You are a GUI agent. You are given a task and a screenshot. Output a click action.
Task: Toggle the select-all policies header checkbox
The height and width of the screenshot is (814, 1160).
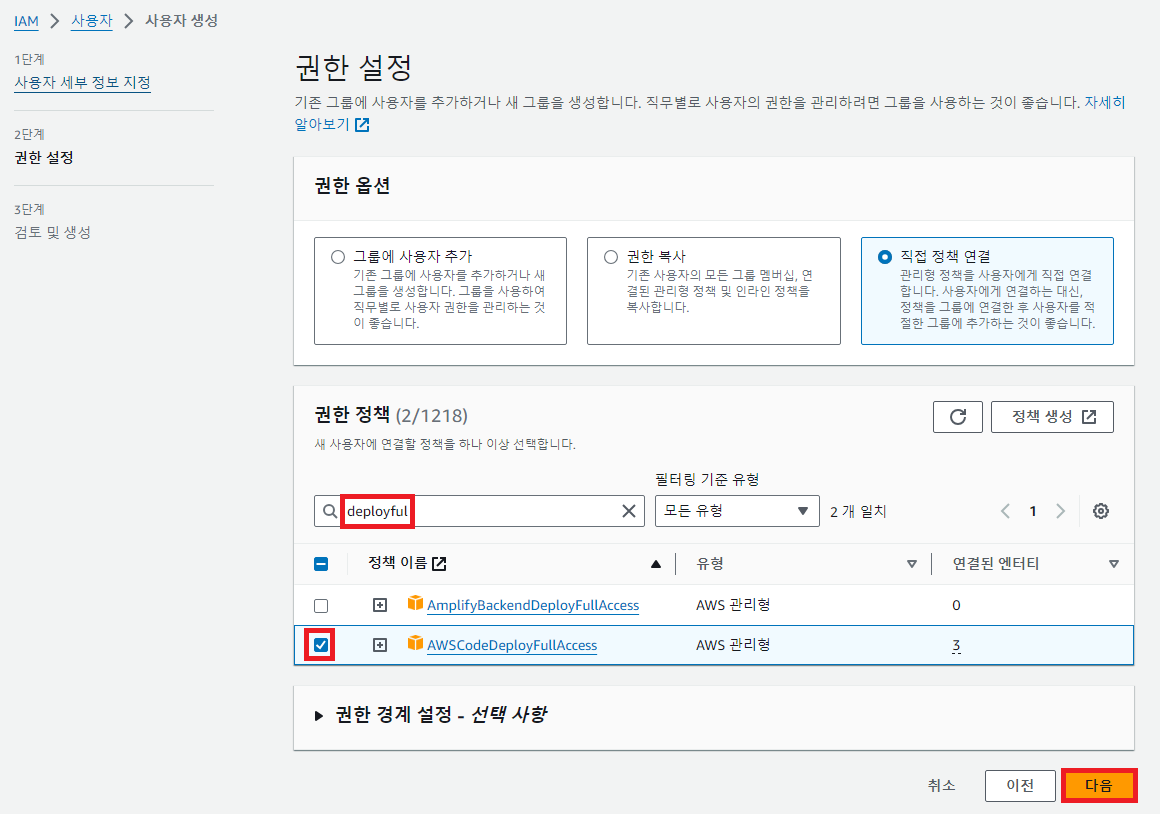point(321,564)
